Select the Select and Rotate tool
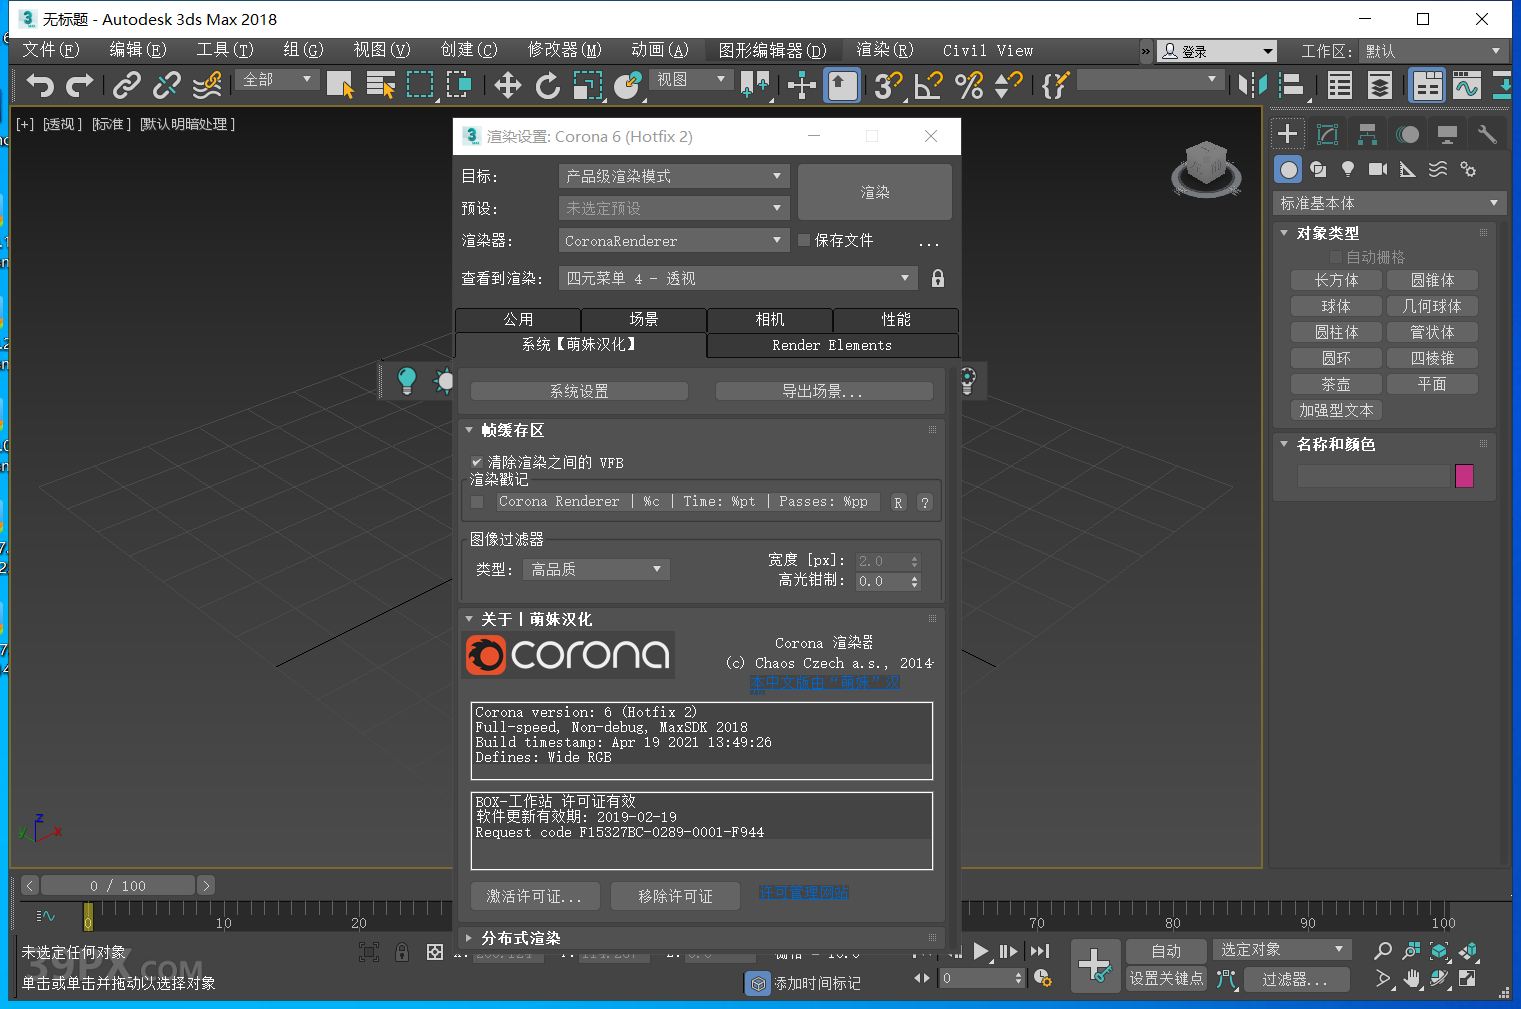Viewport: 1521px width, 1009px height. click(548, 85)
